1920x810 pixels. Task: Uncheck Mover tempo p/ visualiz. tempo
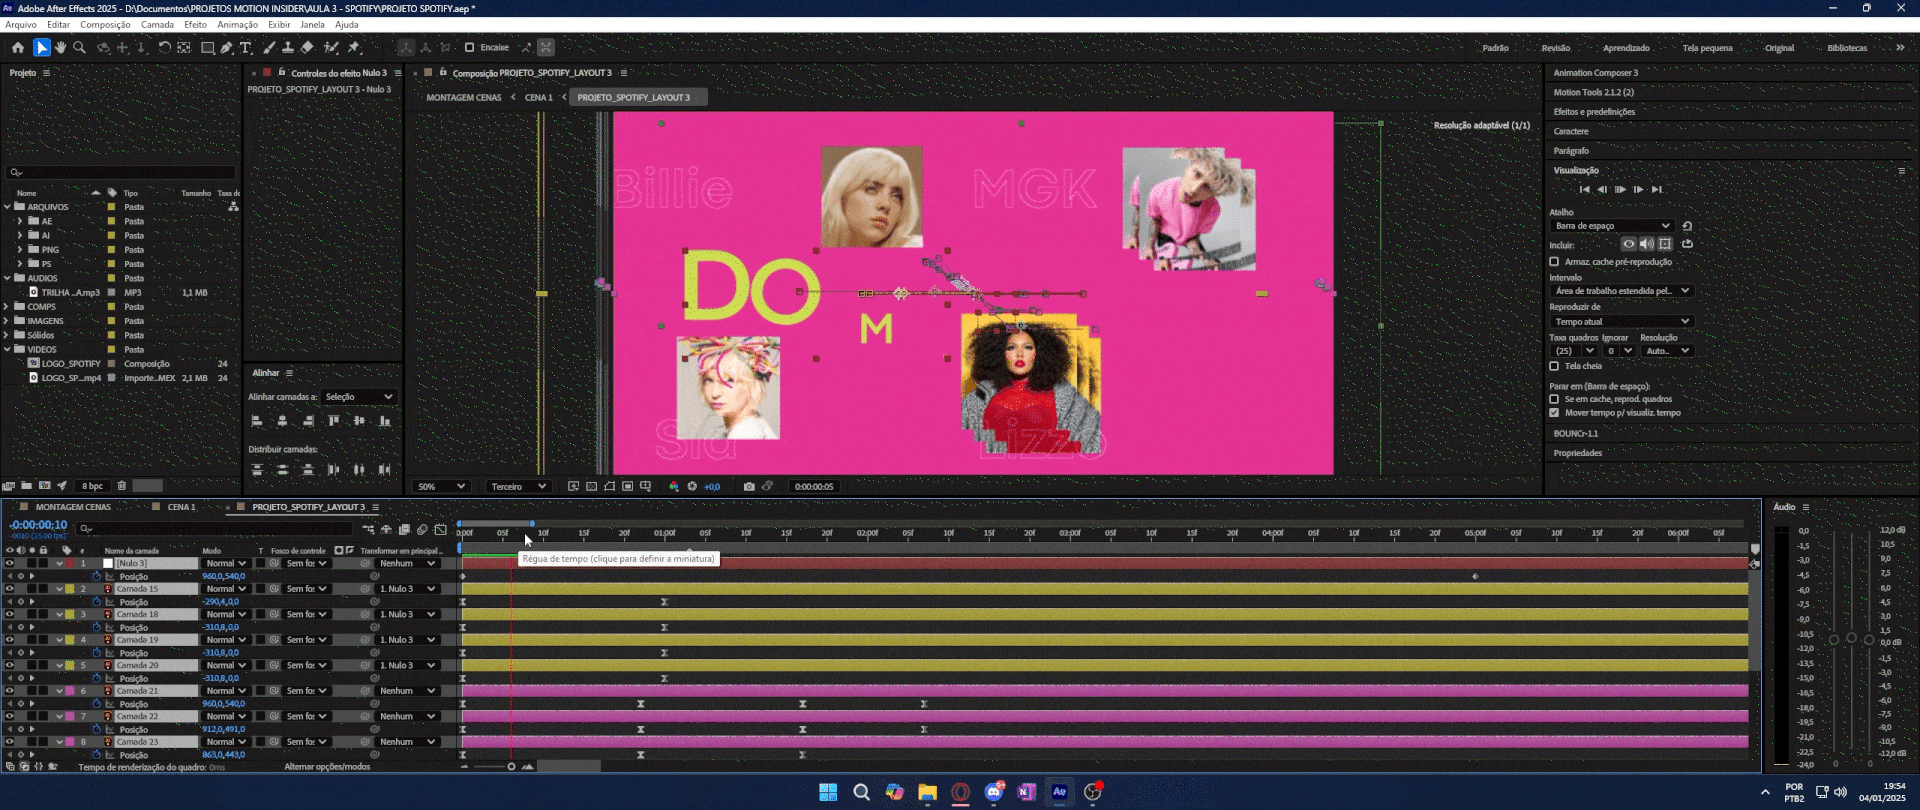click(1554, 413)
